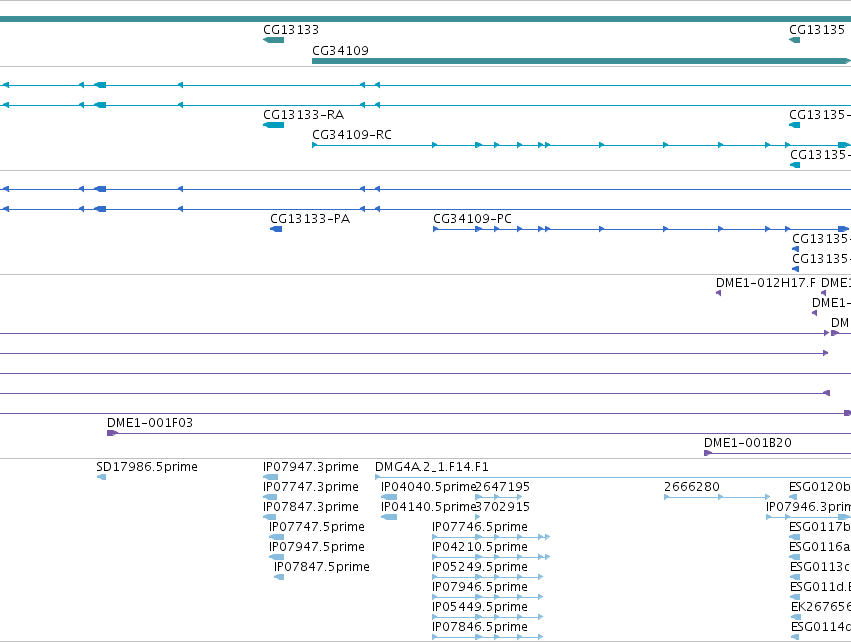Click the DME1-001F03 start arrow glyph

click(x=112, y=433)
